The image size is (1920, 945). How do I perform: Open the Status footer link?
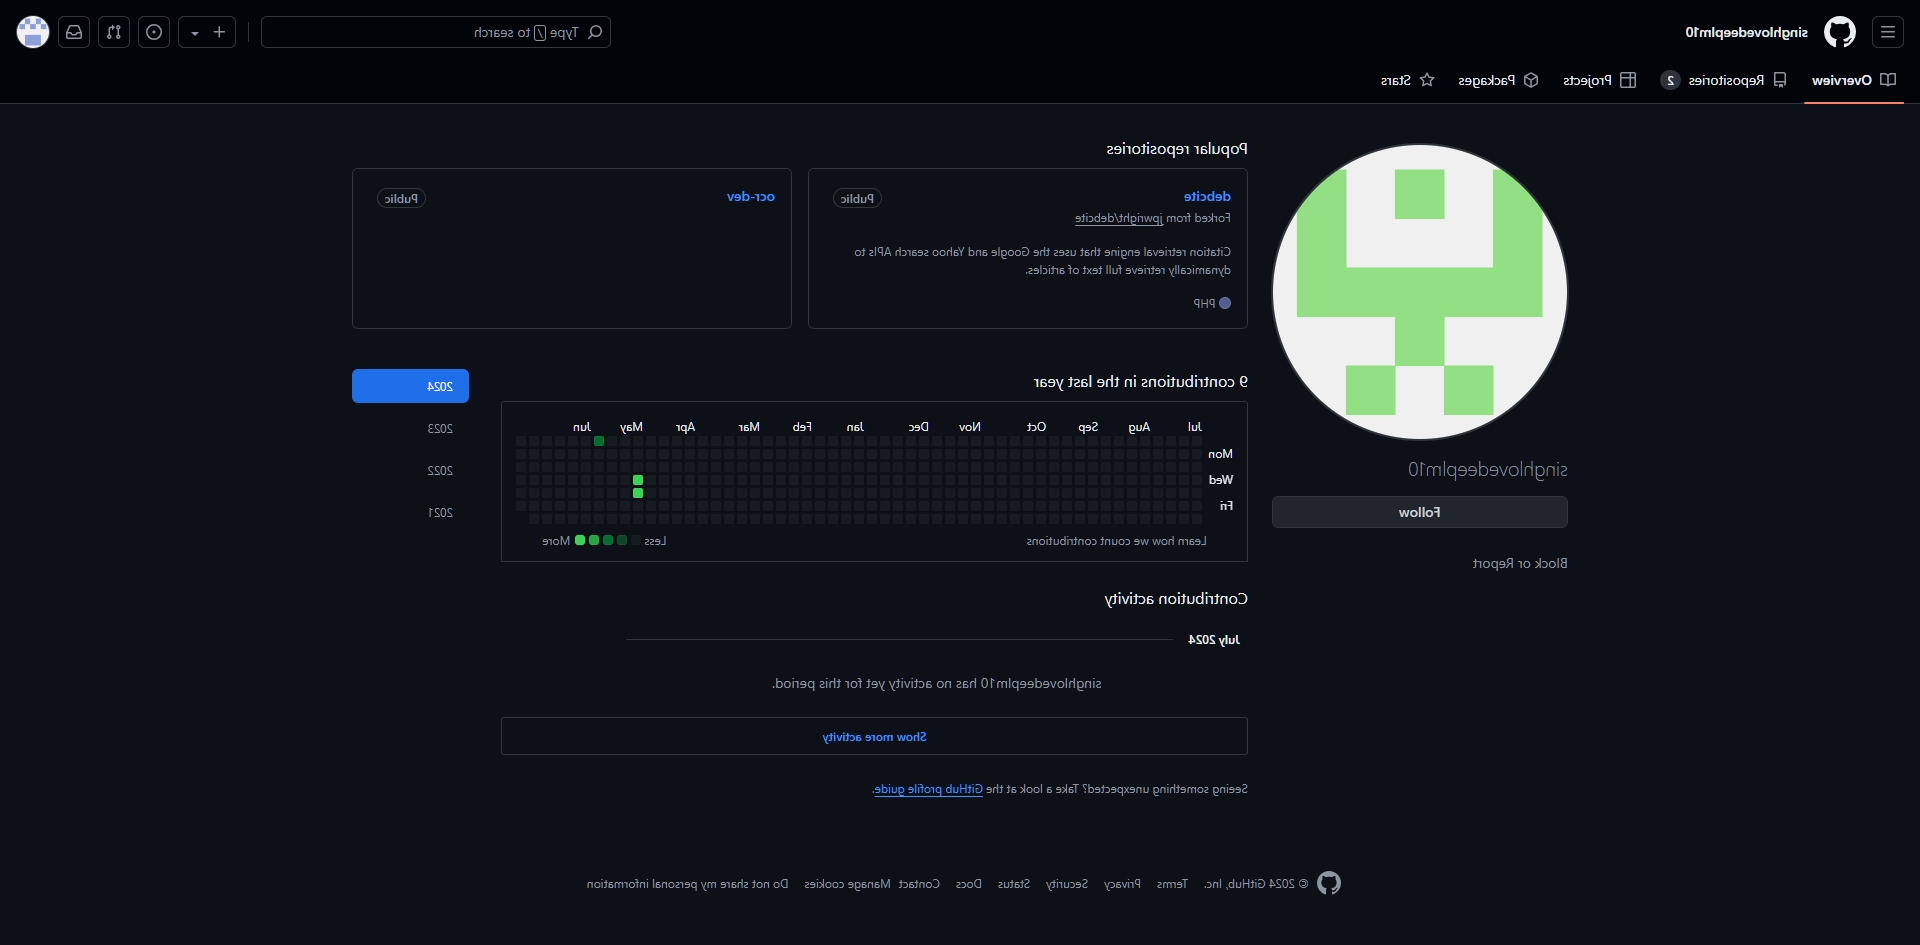pos(1014,884)
